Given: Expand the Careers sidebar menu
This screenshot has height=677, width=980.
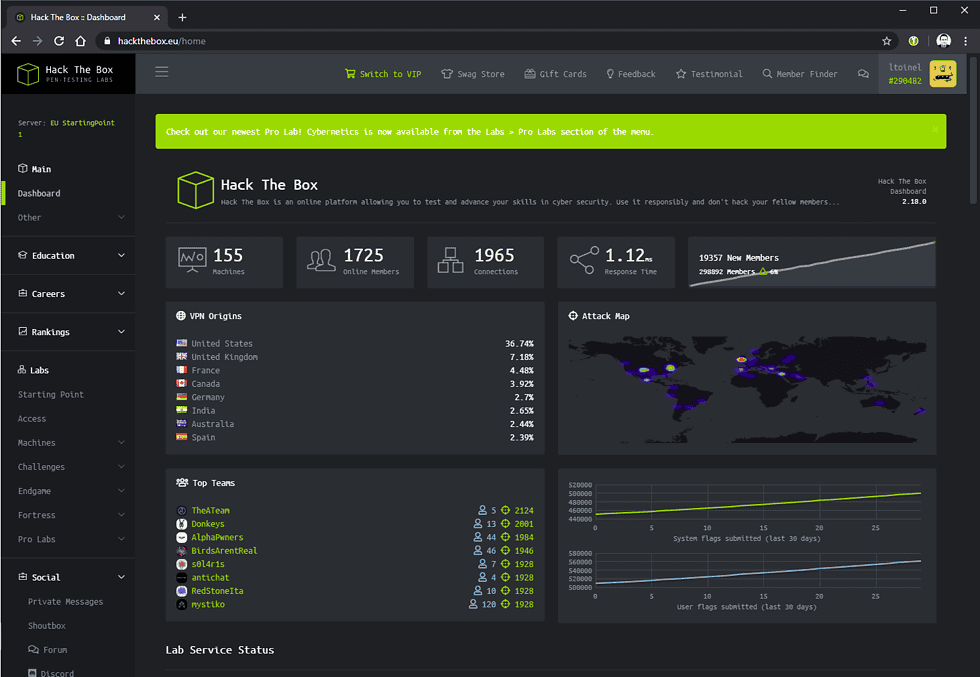Looking at the screenshot, I should (x=68, y=294).
